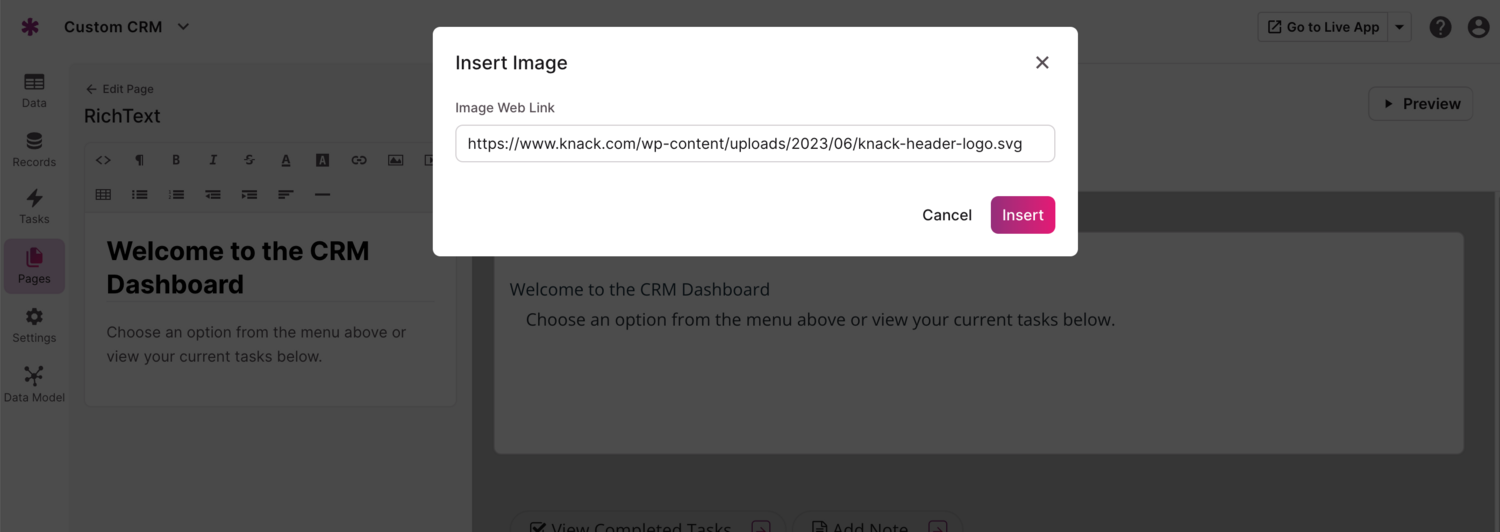Image resolution: width=1500 pixels, height=532 pixels.
Task: Click the Image Web Link field
Action: click(x=754, y=144)
